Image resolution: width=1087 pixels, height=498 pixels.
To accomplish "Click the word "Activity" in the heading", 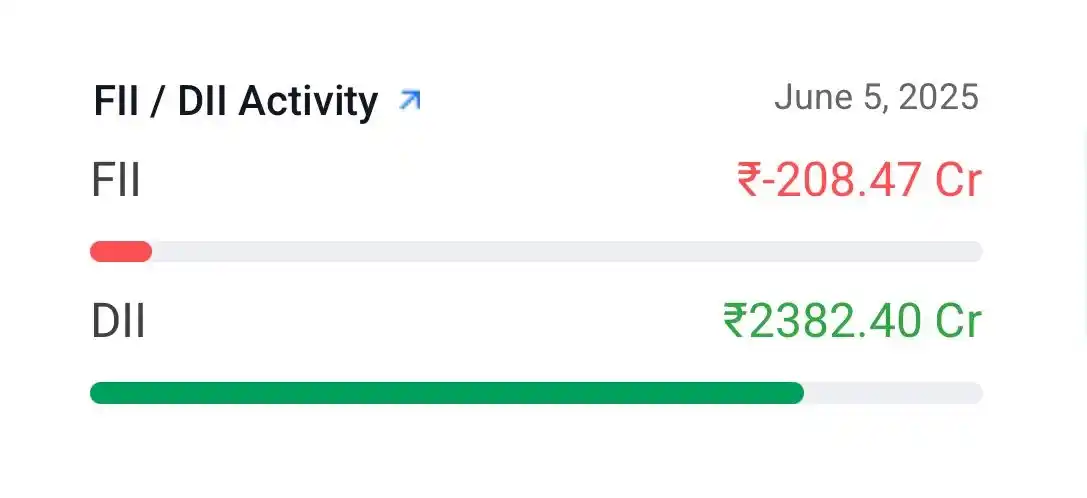I will tap(308, 101).
